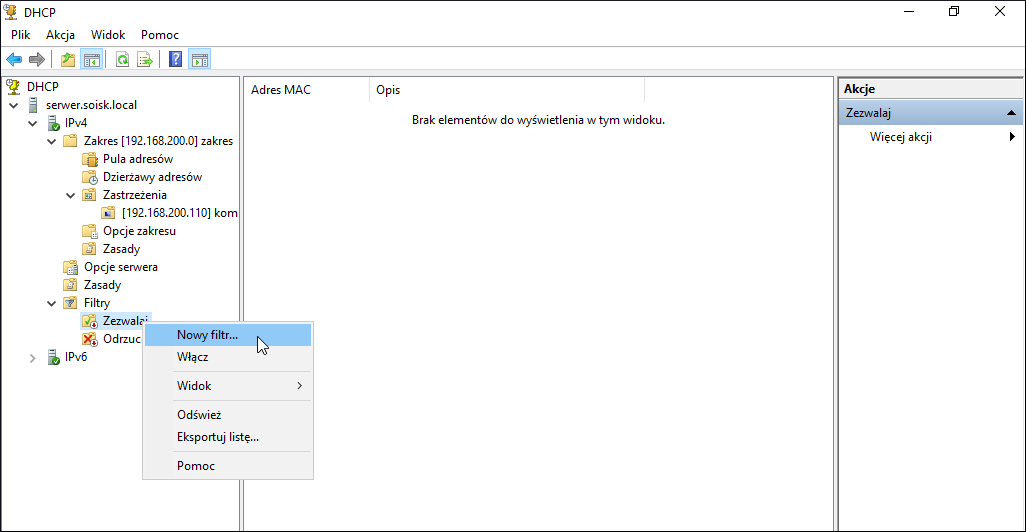Toggle the console tree pane icon

pos(92,60)
